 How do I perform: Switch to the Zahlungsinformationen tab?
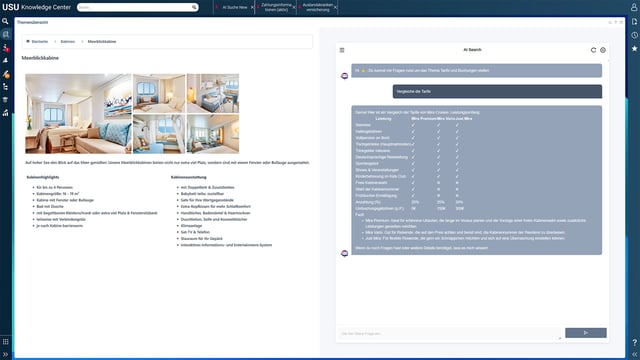coord(276,7)
